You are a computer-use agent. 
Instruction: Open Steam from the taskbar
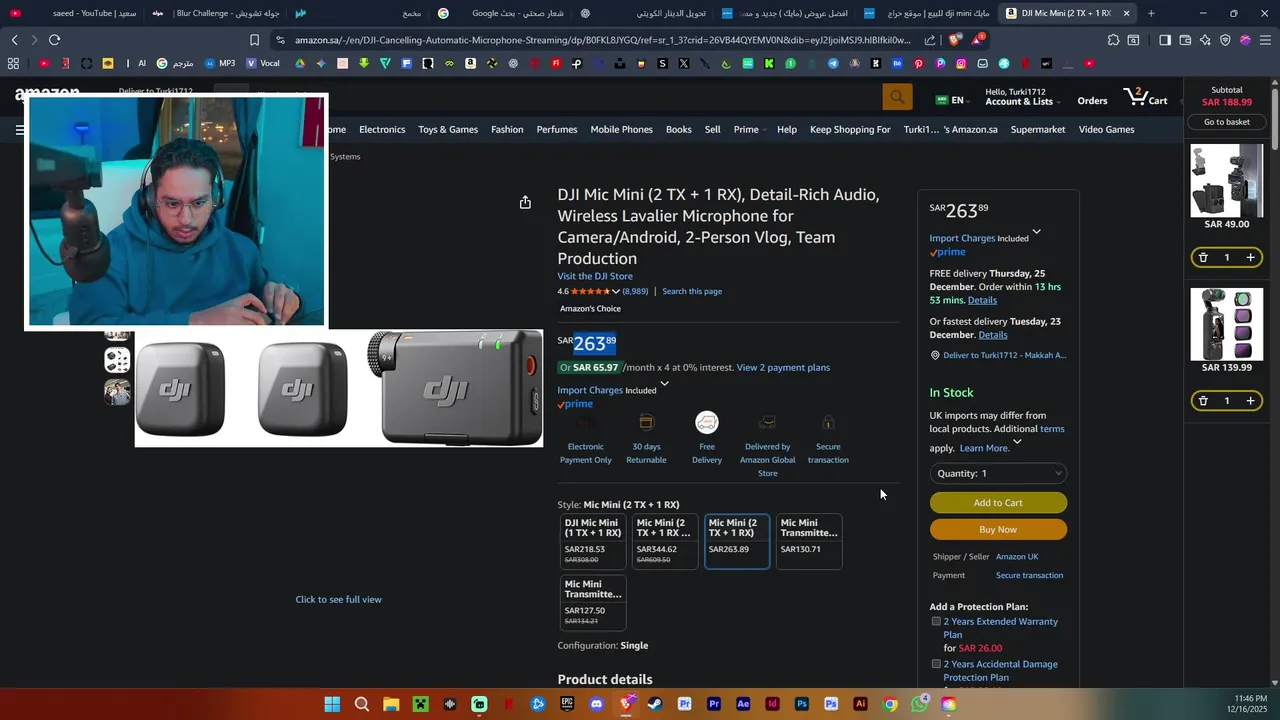[x=655, y=704]
